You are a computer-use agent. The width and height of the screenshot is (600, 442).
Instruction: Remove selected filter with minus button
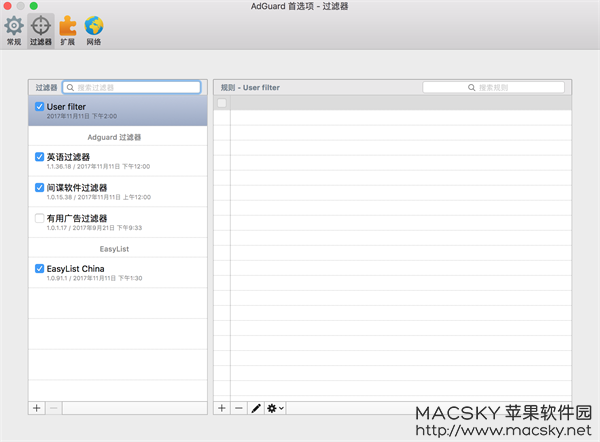[54, 408]
